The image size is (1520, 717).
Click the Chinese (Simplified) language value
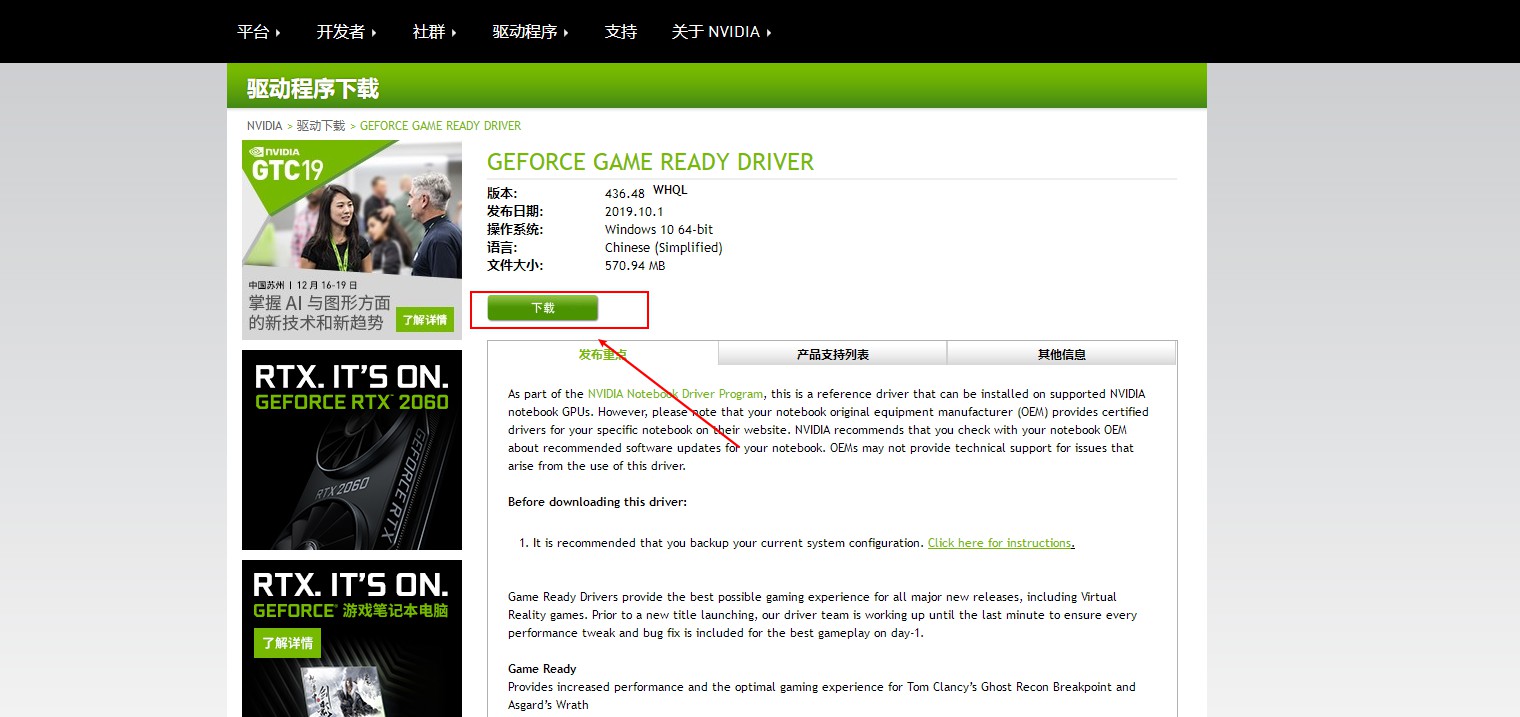[664, 248]
